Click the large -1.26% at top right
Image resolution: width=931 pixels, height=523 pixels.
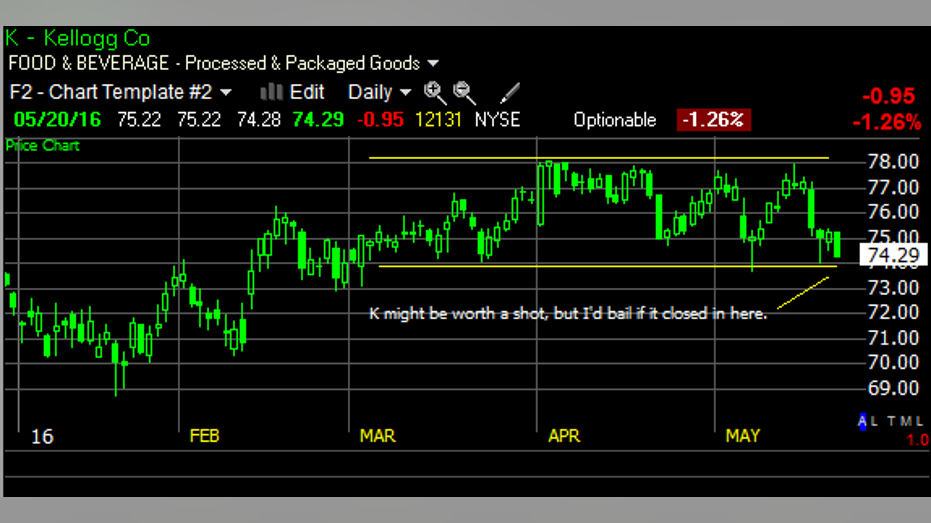click(887, 122)
